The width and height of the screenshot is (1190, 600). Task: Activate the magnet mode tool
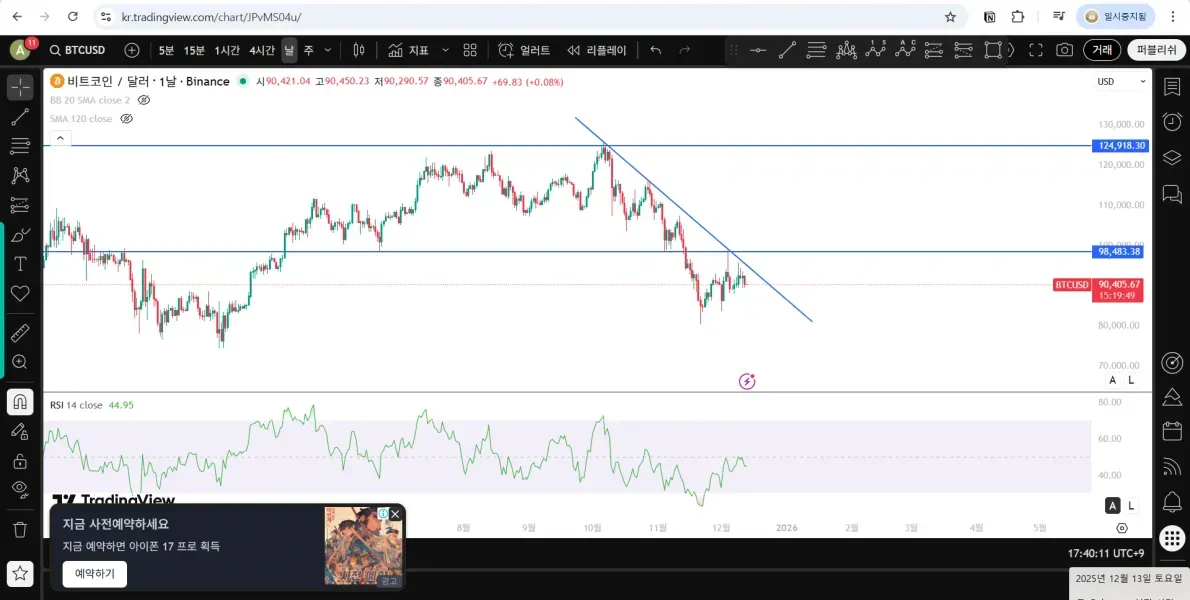(x=20, y=401)
